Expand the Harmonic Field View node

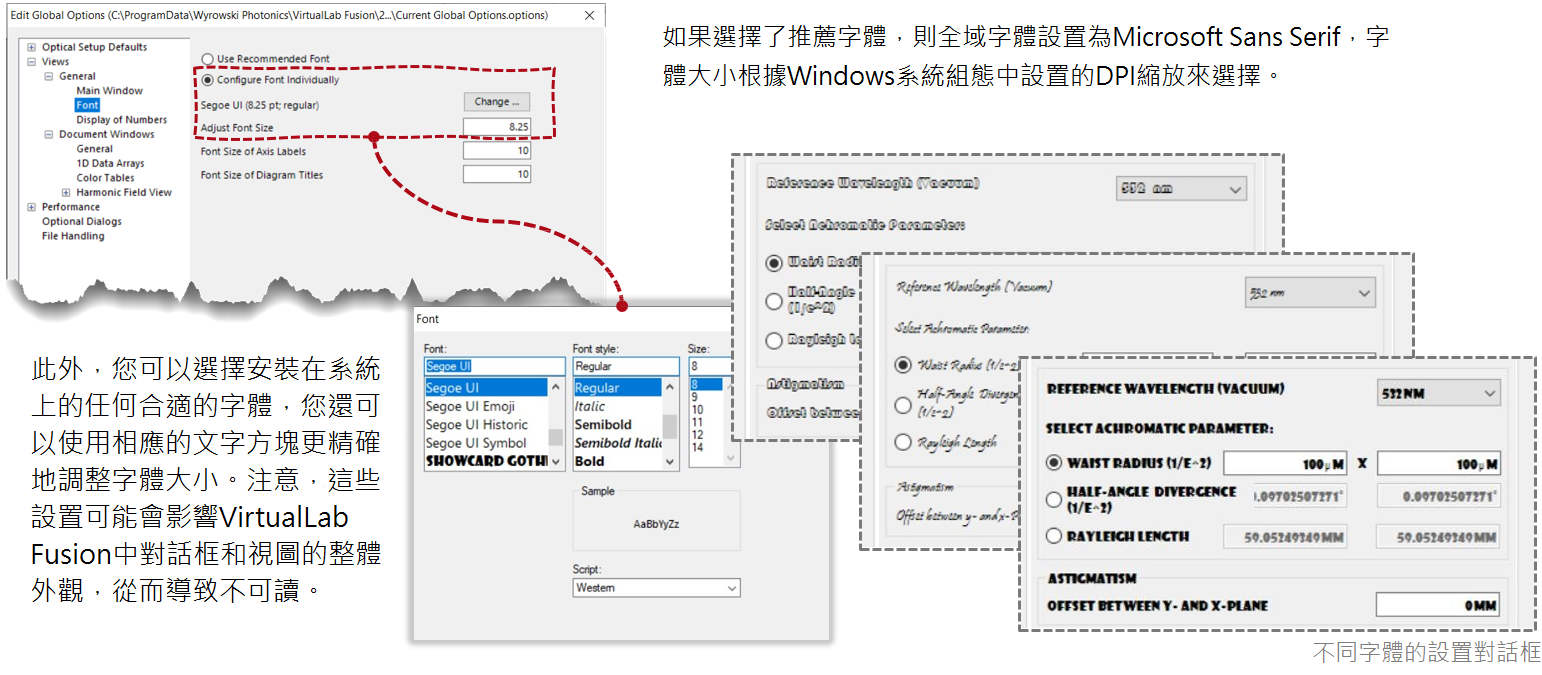click(66, 192)
